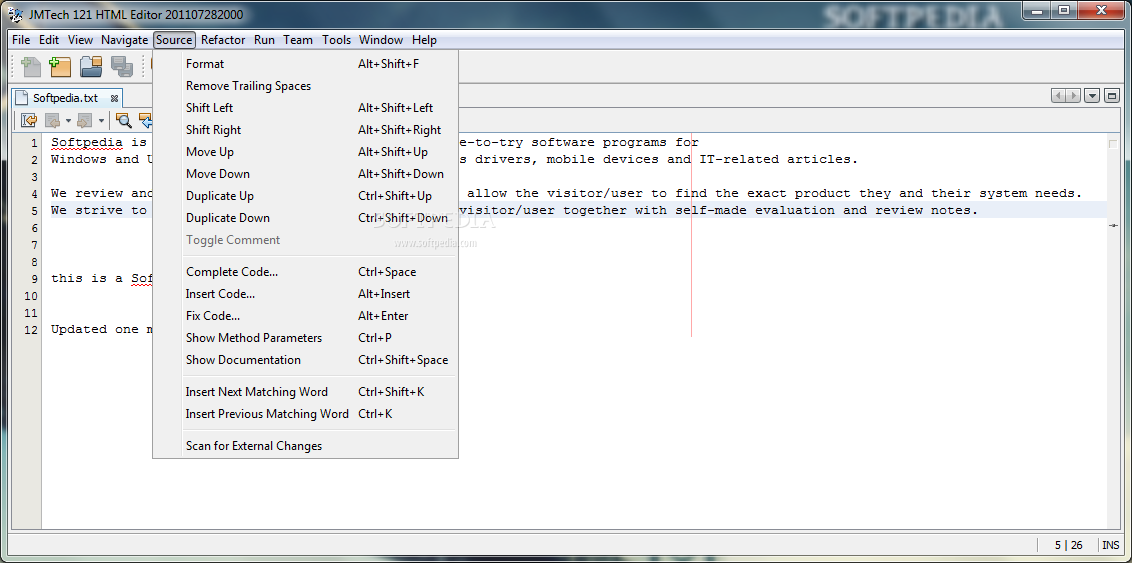Select Remove Trailing Spaces
Viewport: 1132px width, 563px height.
(305, 86)
